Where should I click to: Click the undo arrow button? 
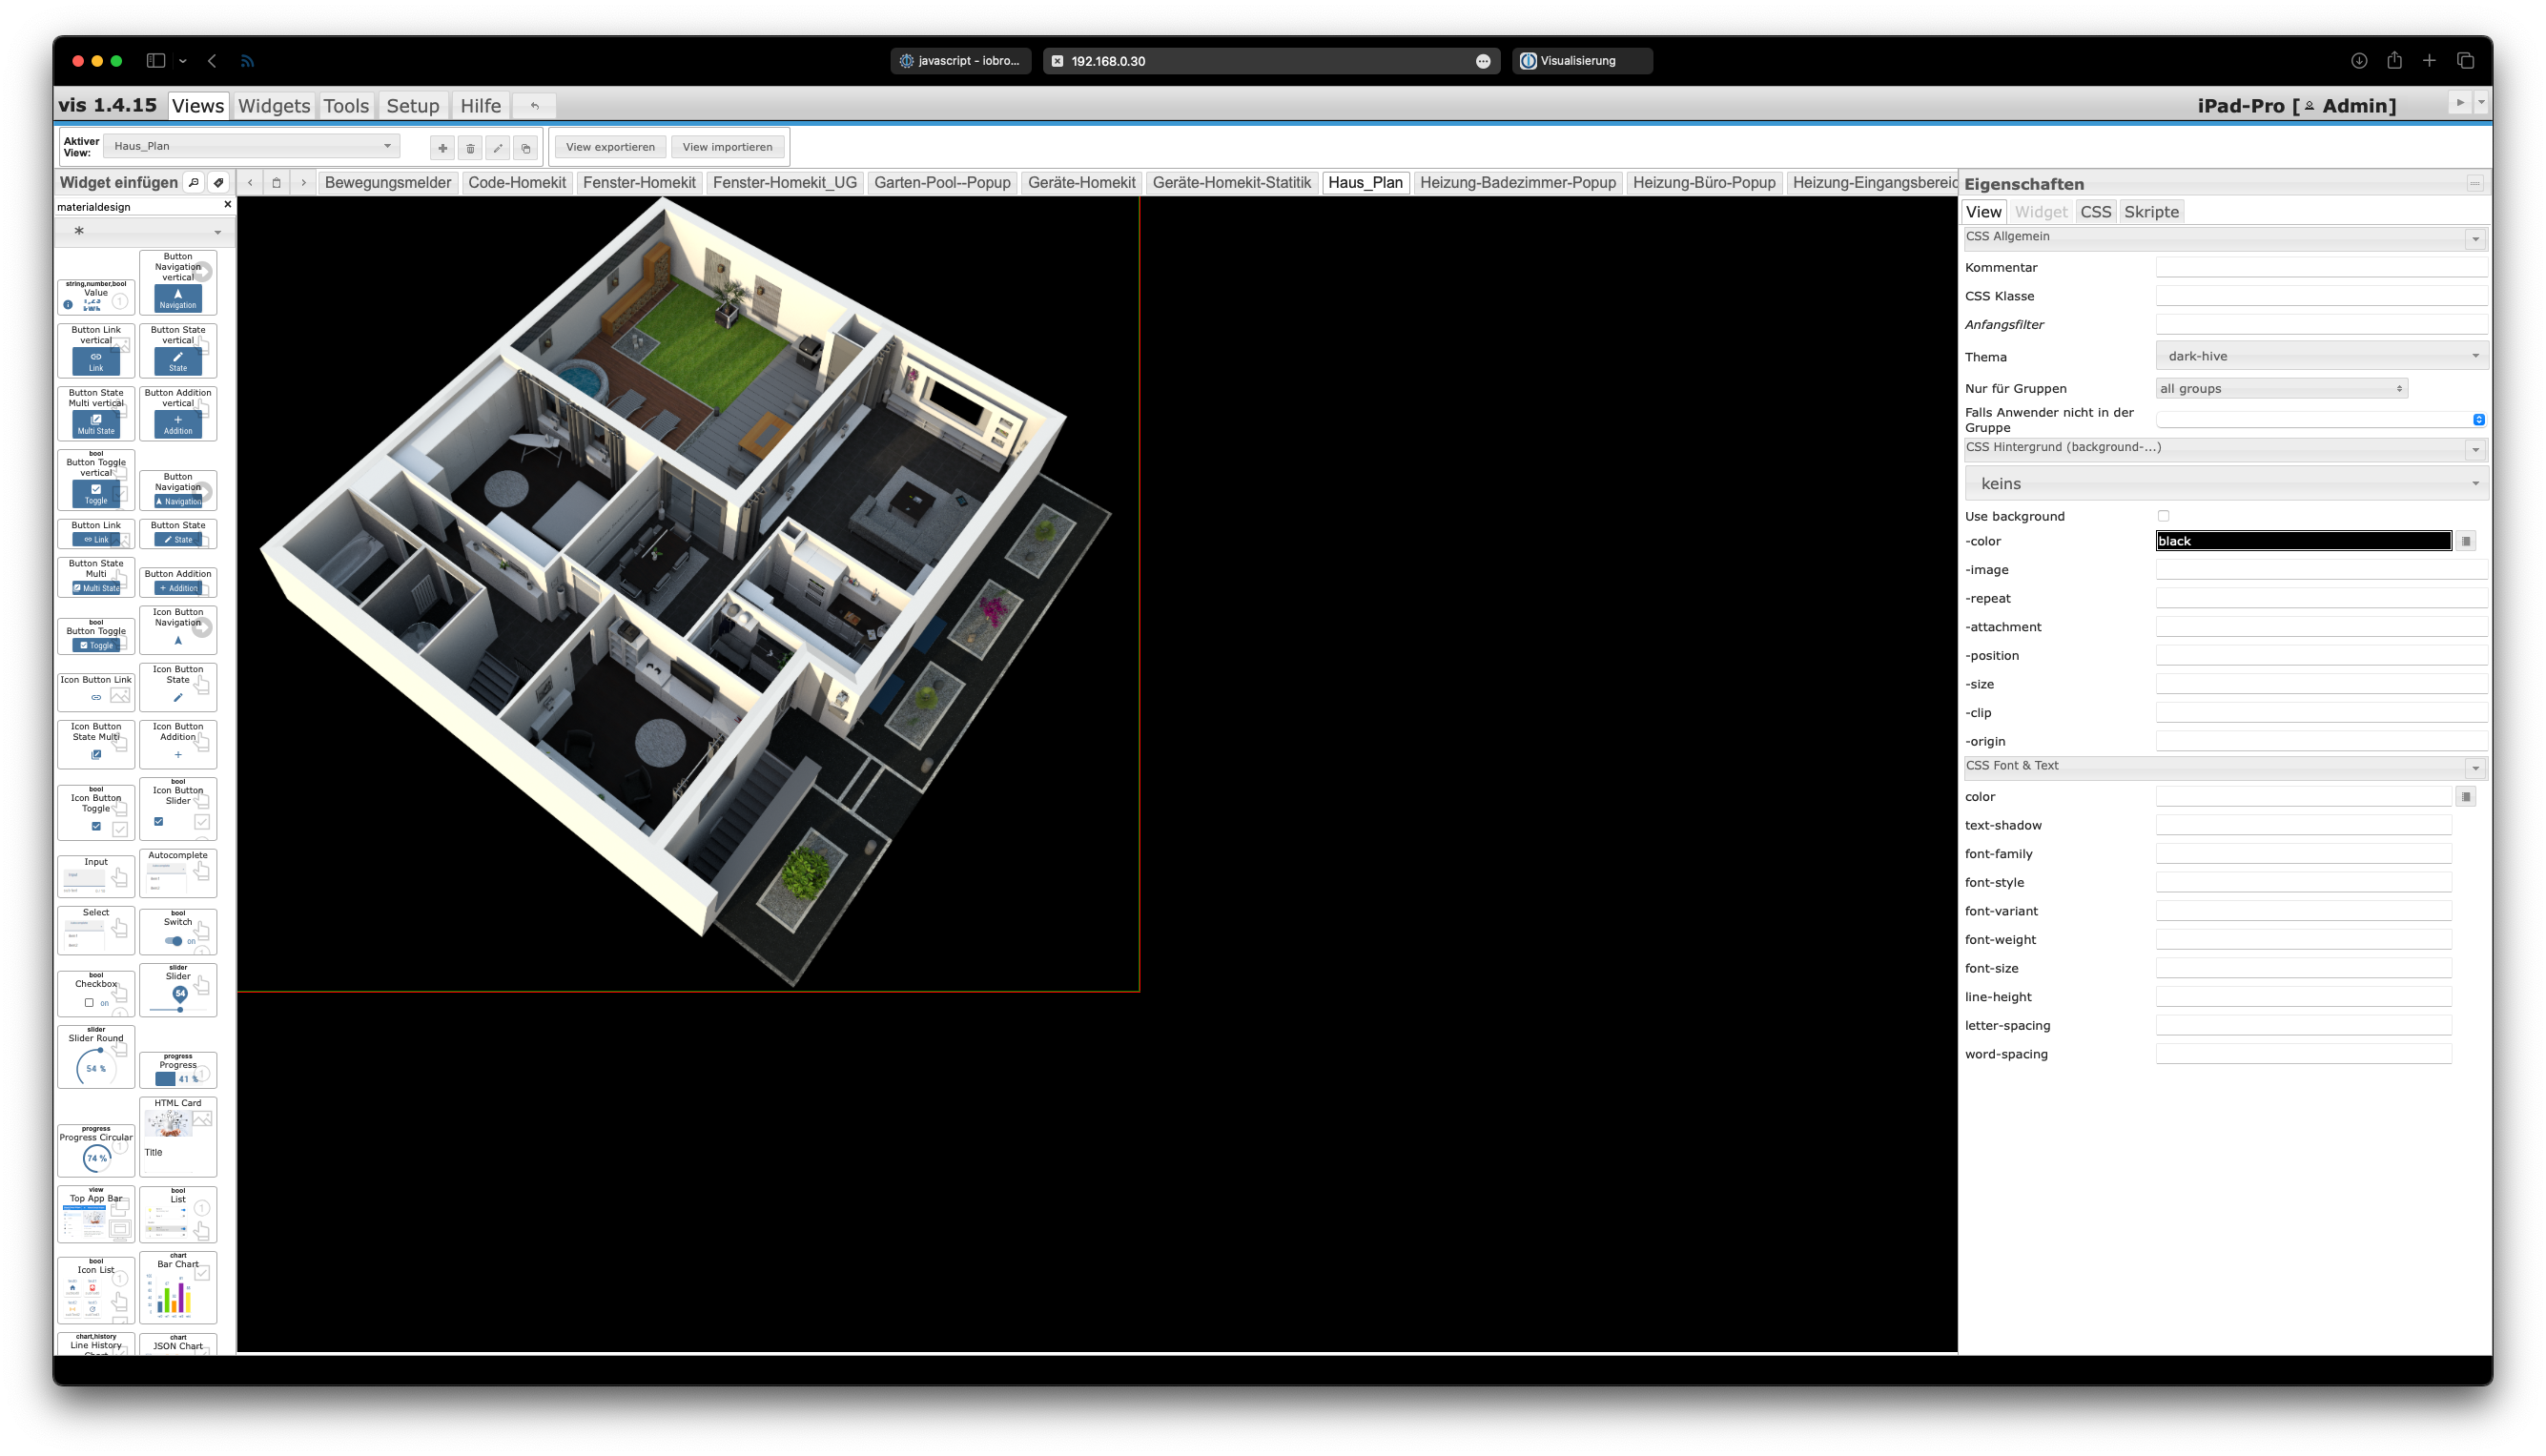(535, 106)
